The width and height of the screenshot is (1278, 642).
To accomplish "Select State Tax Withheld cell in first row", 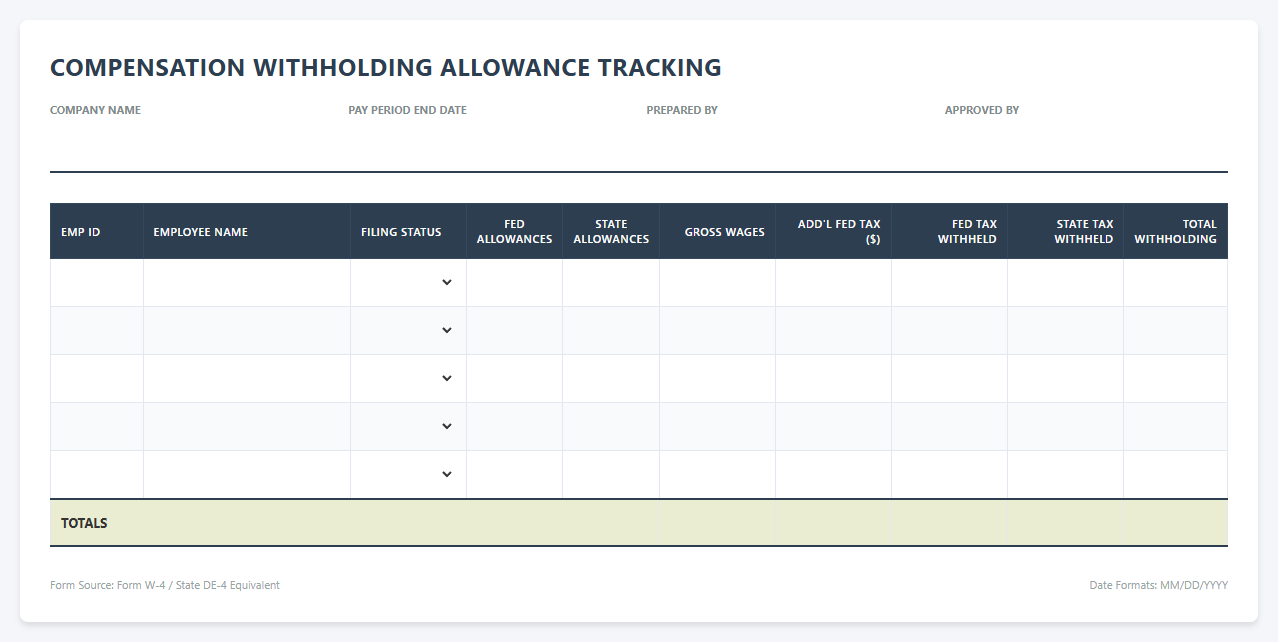I will [x=1065, y=283].
